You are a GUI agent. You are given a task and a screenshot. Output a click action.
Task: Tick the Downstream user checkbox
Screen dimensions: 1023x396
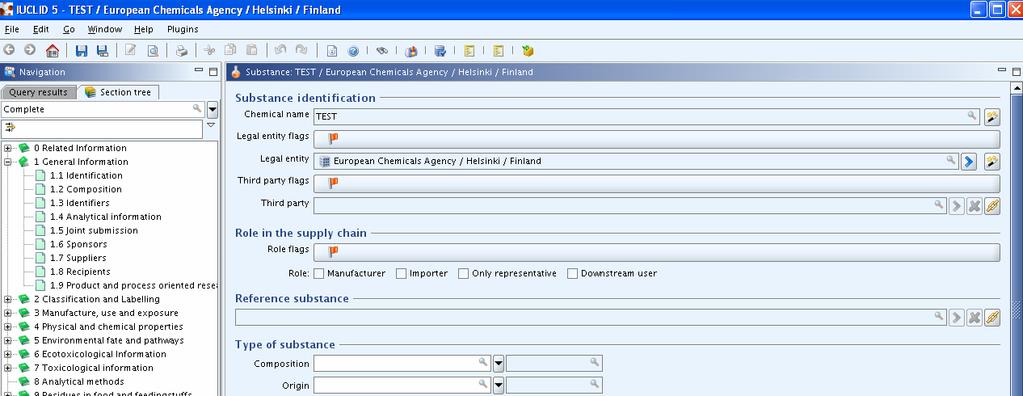click(572, 273)
